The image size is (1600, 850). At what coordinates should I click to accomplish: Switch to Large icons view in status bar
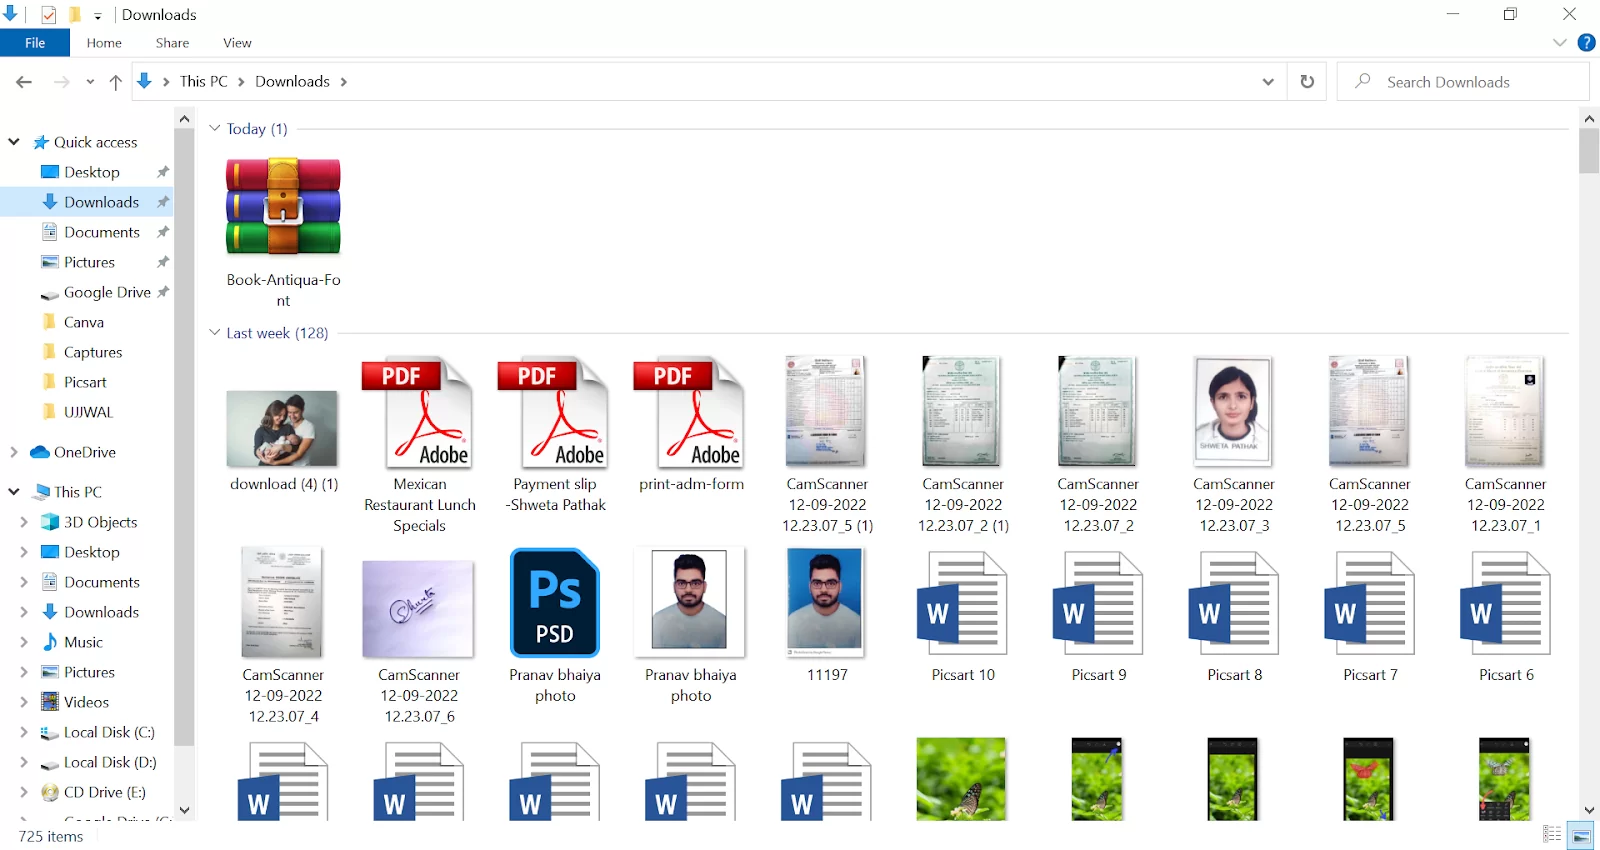tap(1581, 834)
